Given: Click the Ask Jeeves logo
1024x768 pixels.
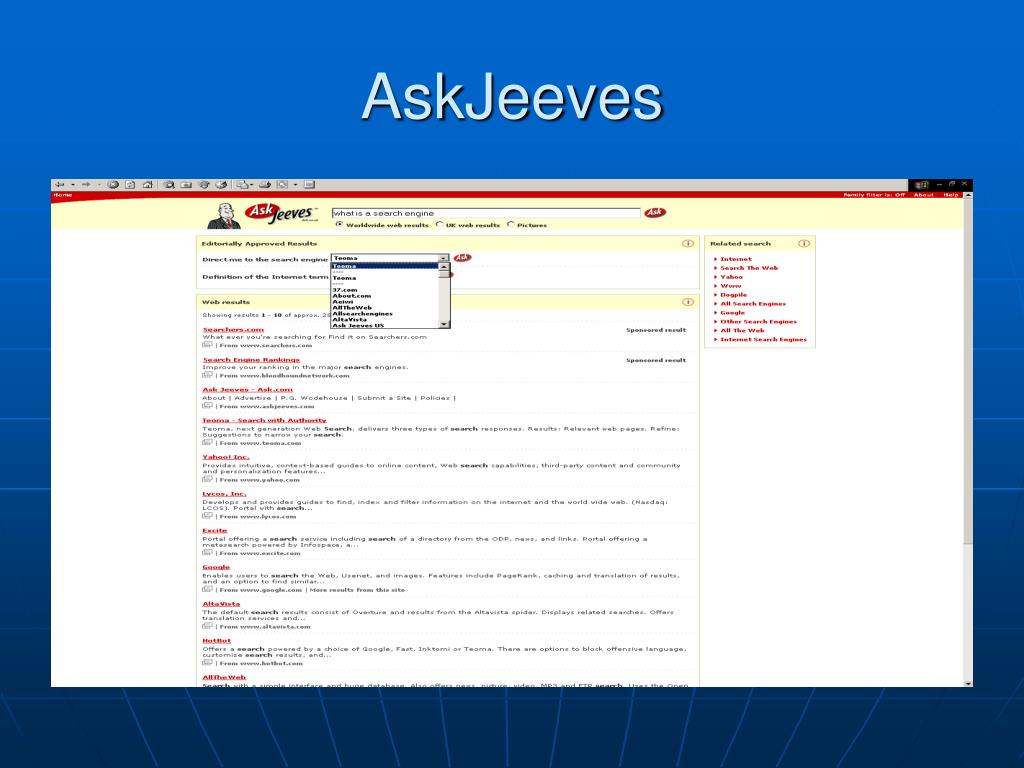Looking at the screenshot, I should tap(281, 213).
